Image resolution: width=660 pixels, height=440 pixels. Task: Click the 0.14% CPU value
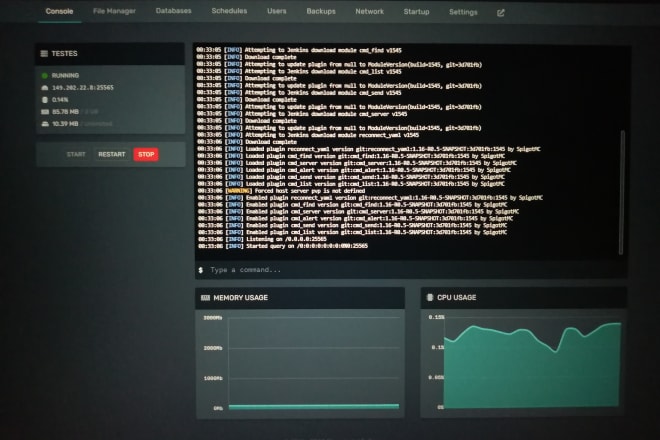tap(60, 100)
